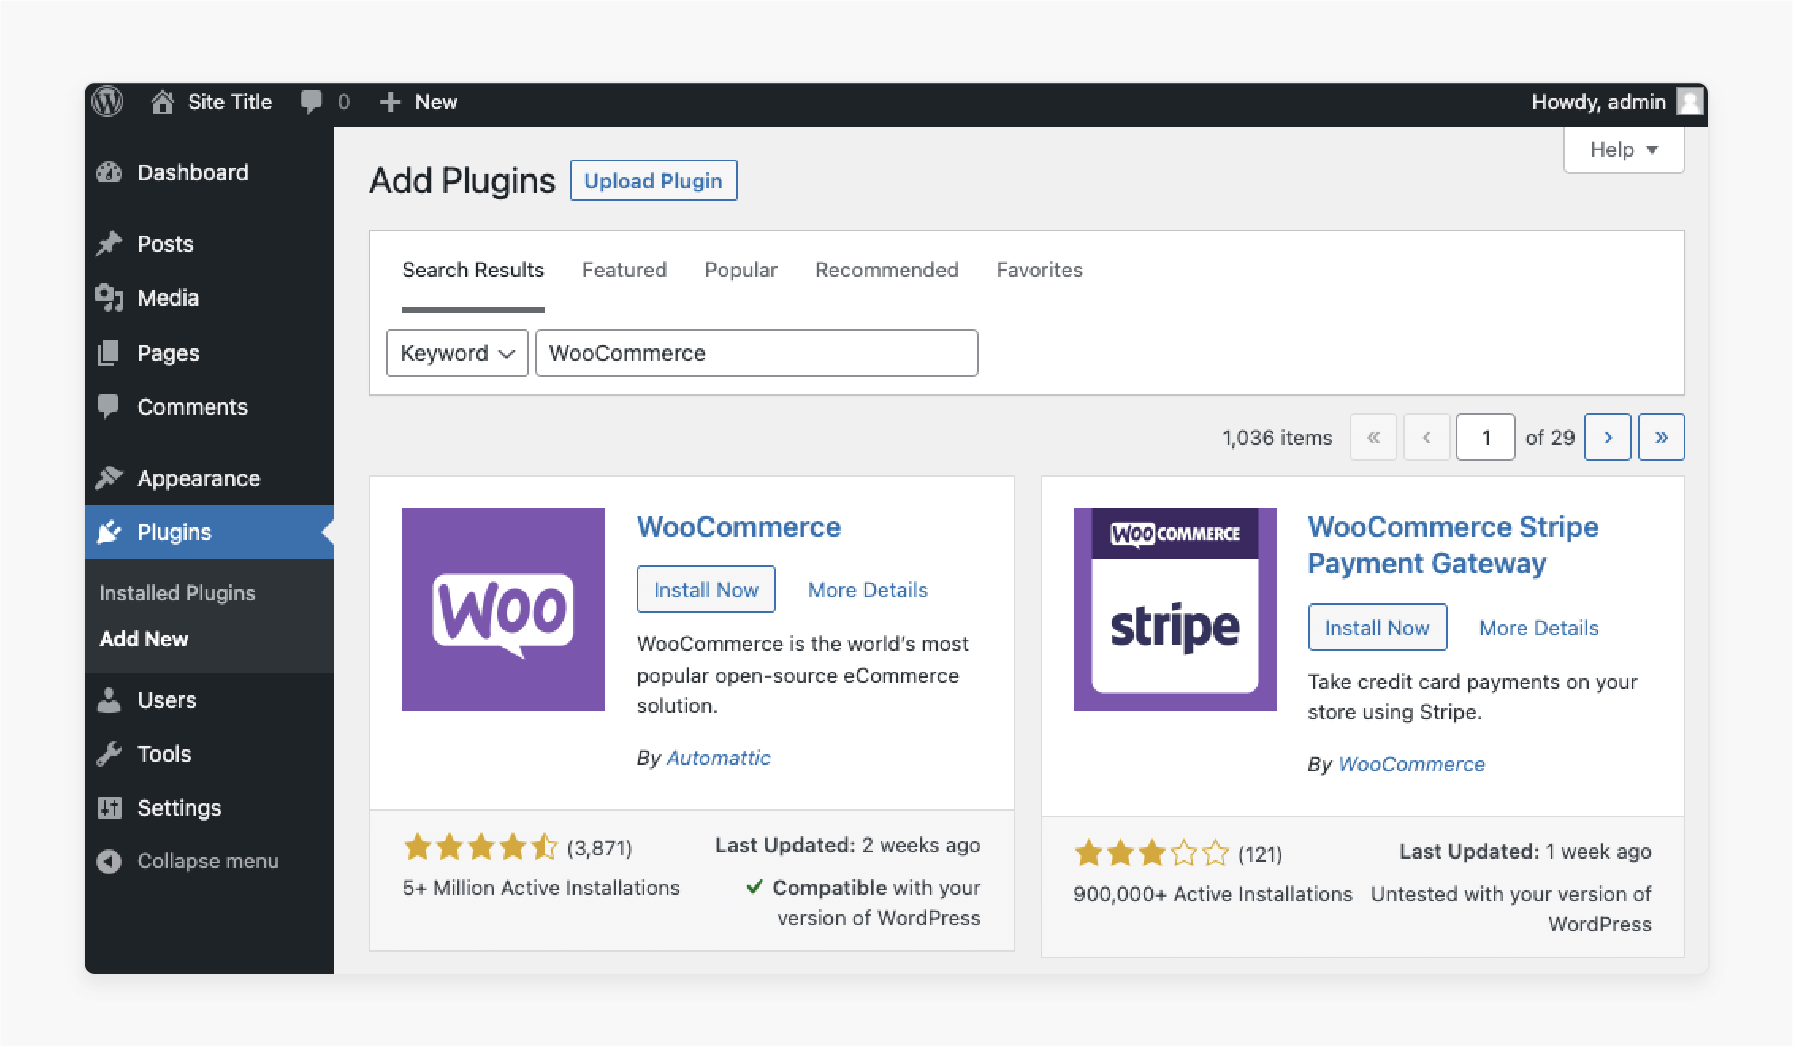
Task: Open the Keyword search type dropdown
Action: pos(457,353)
